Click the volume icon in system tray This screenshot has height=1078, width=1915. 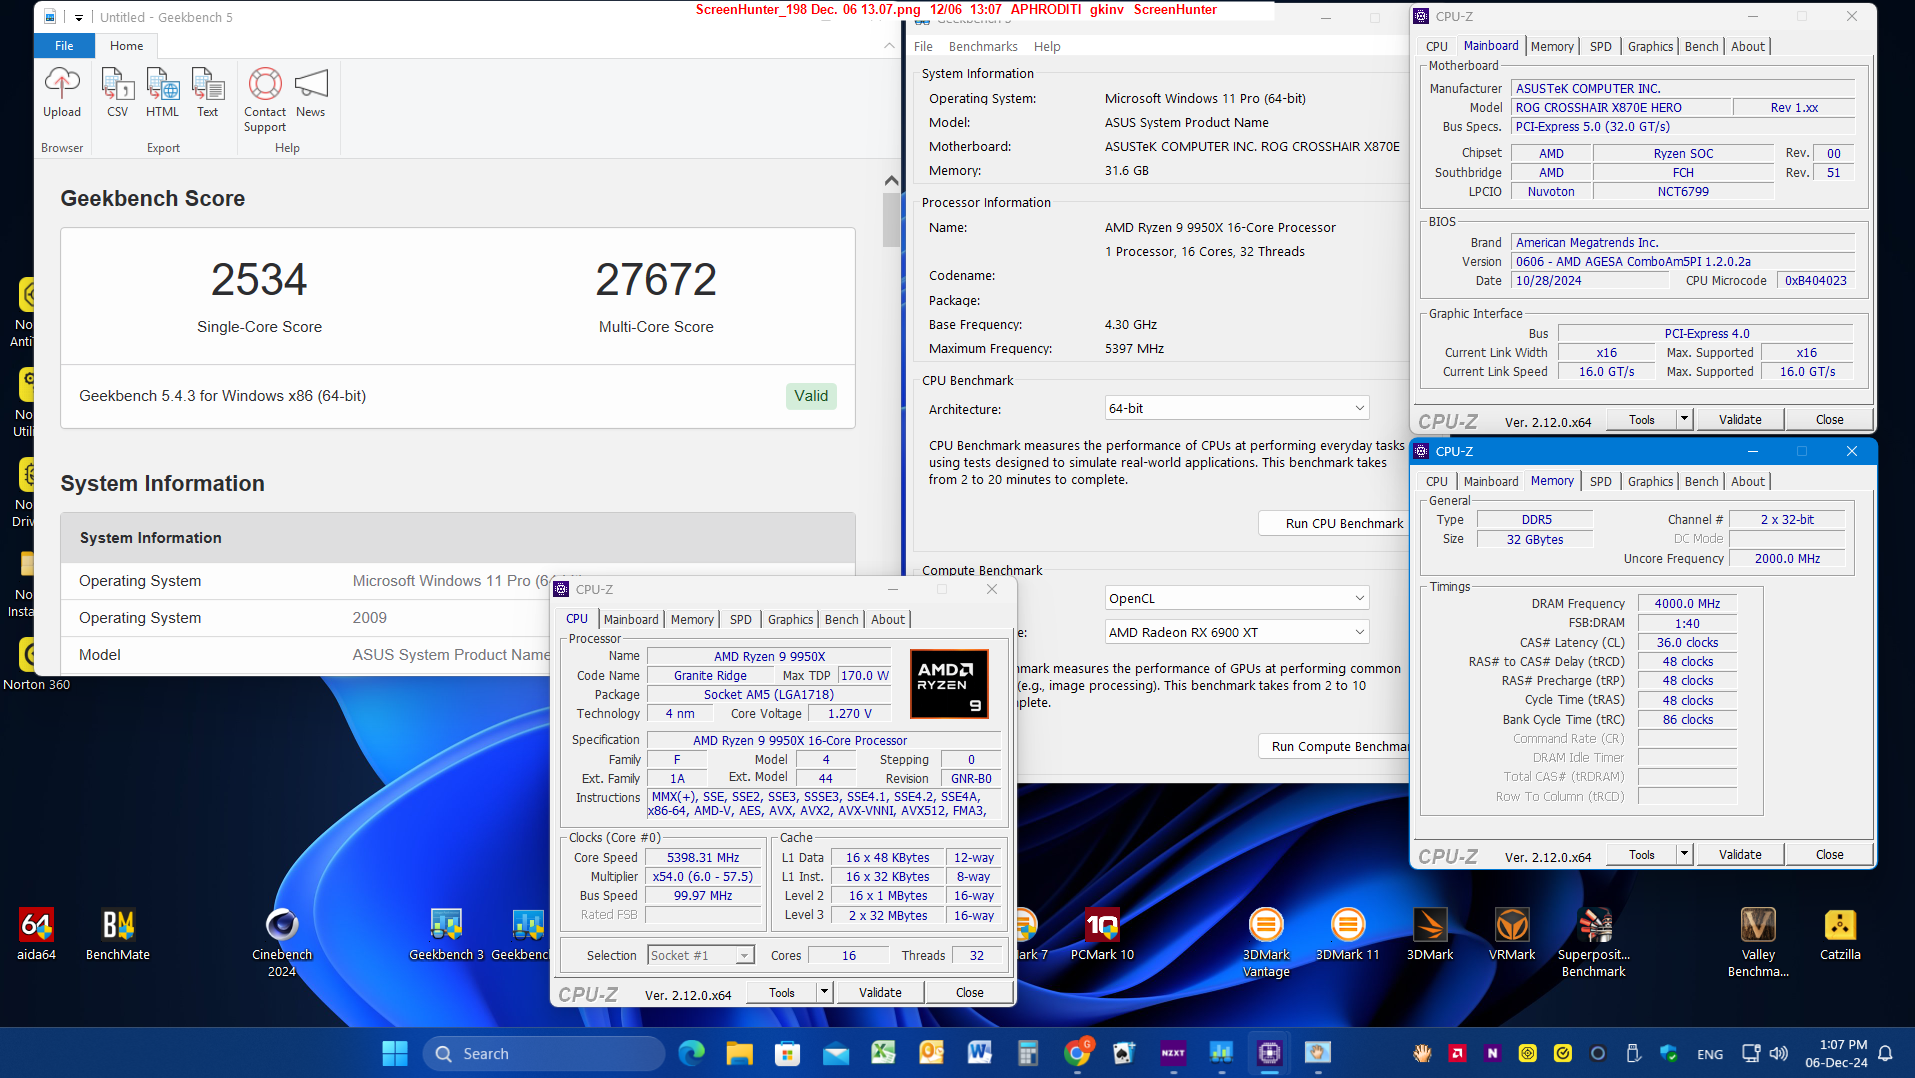click(1779, 1053)
